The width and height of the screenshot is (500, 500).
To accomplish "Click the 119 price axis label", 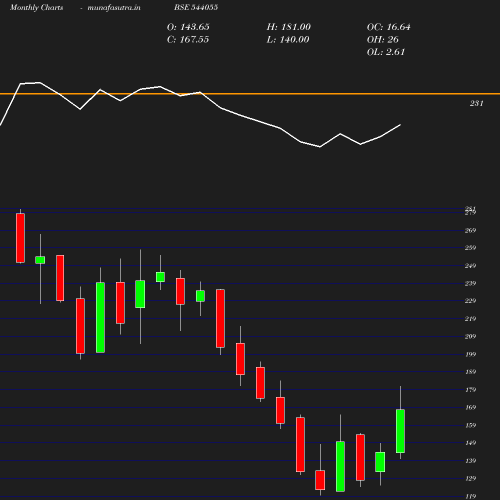I will (470, 497).
